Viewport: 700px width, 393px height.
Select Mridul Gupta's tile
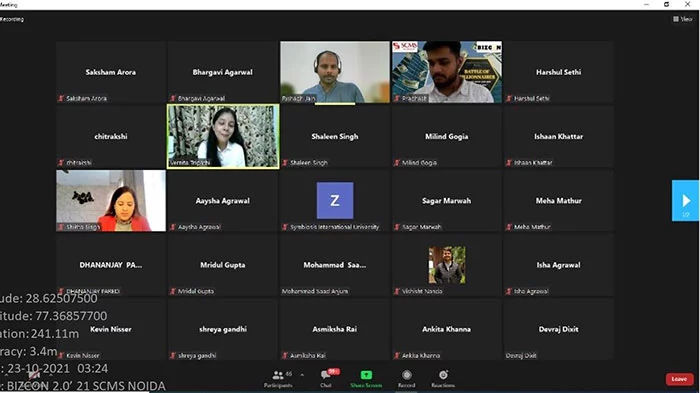click(x=223, y=265)
